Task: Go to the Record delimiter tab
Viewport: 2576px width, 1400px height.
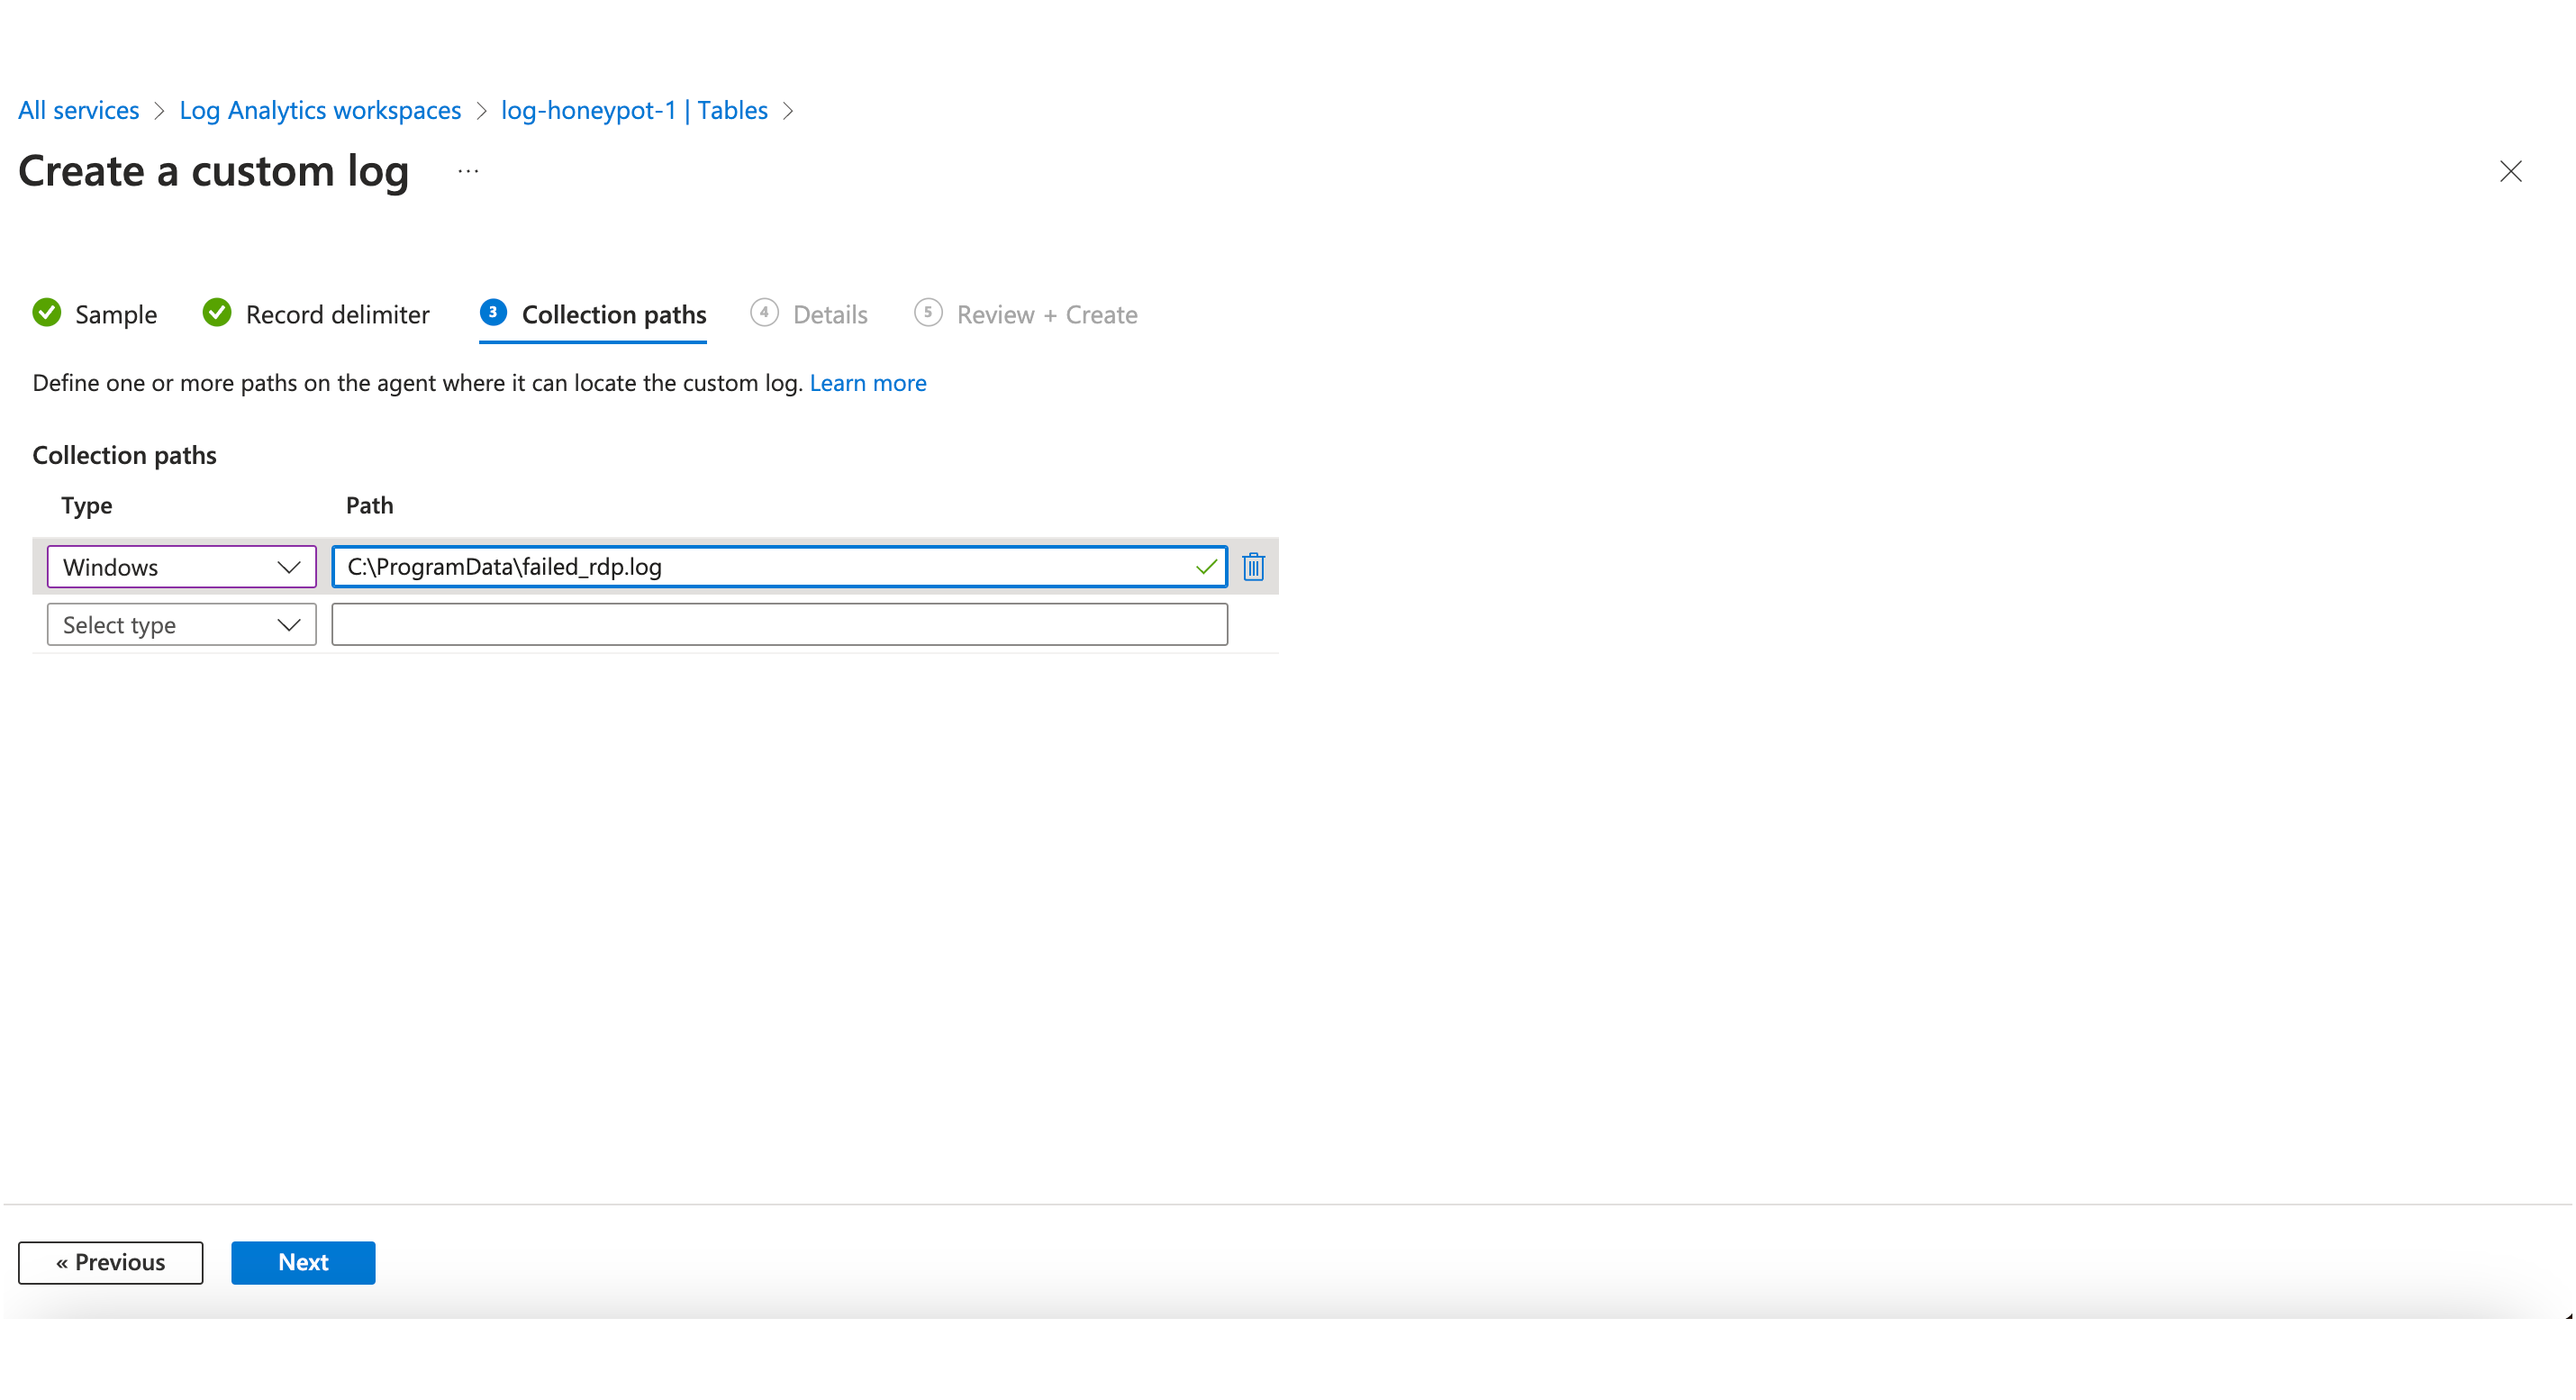Action: (x=337, y=315)
